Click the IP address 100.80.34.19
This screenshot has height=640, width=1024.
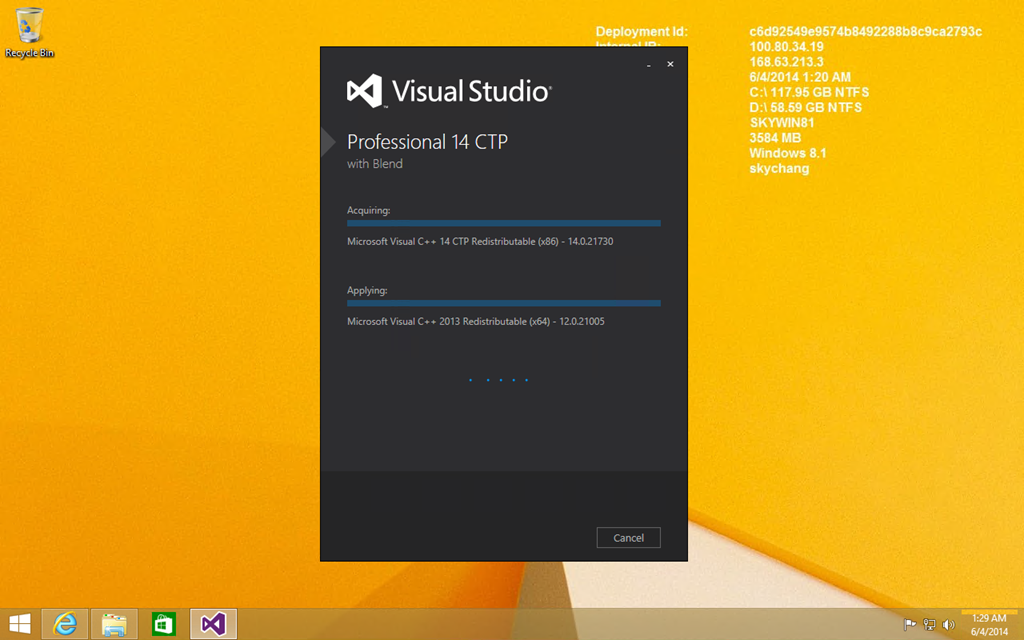(786, 46)
